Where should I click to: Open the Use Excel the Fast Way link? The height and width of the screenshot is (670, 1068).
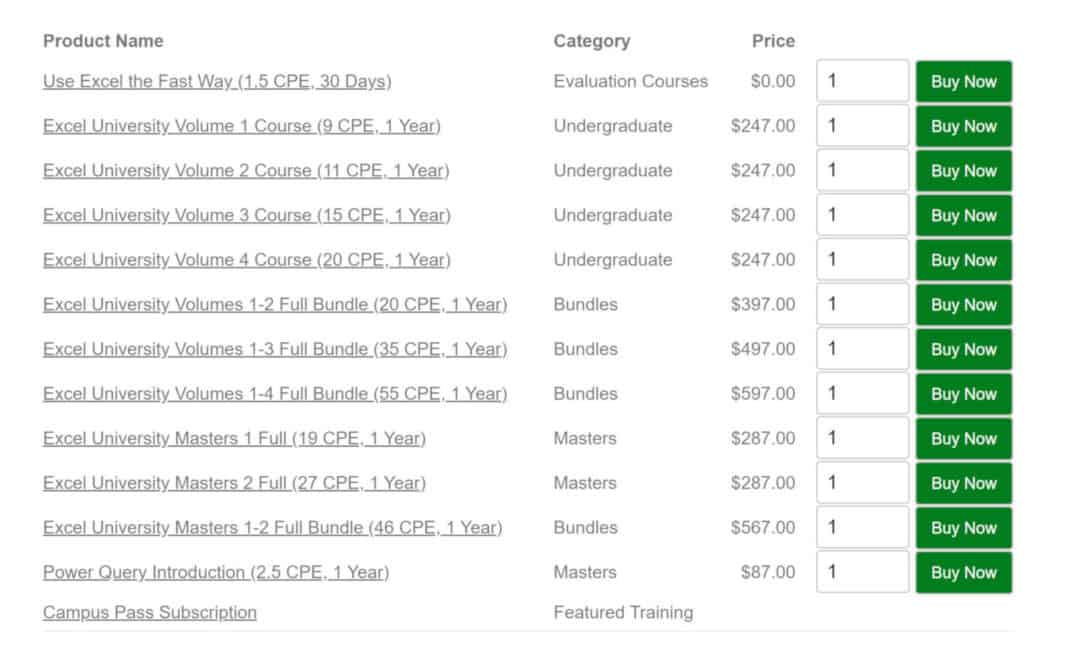215,81
